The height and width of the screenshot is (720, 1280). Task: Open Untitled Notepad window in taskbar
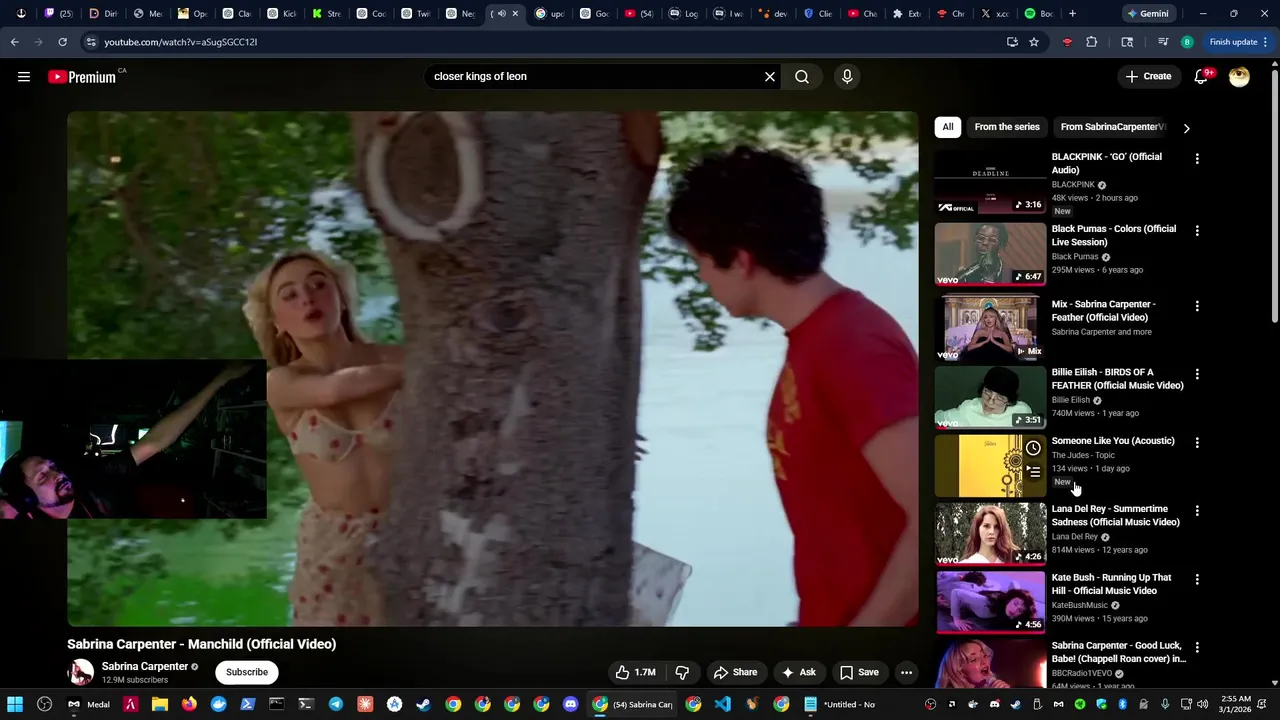pos(840,704)
